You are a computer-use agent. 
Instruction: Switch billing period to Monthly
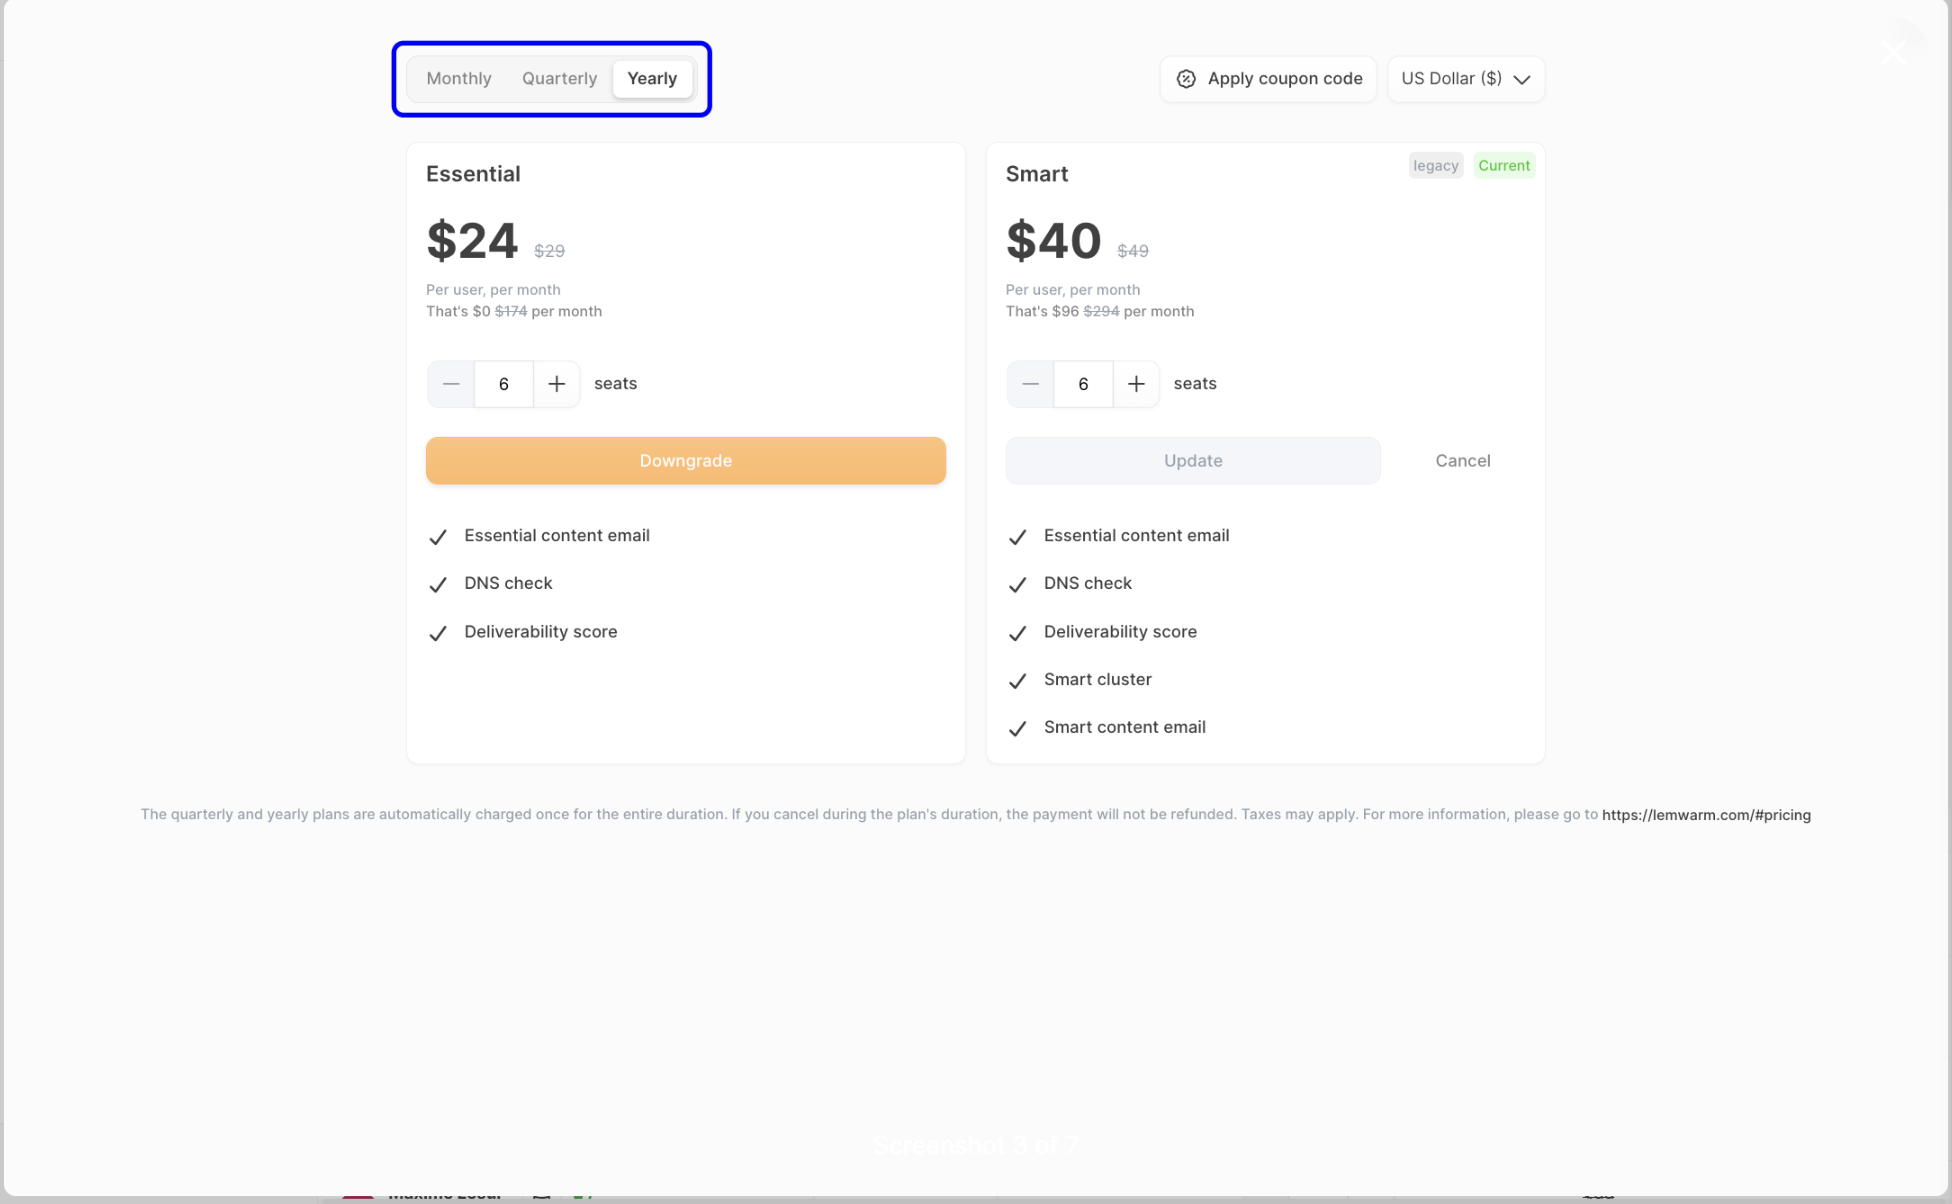pos(459,78)
